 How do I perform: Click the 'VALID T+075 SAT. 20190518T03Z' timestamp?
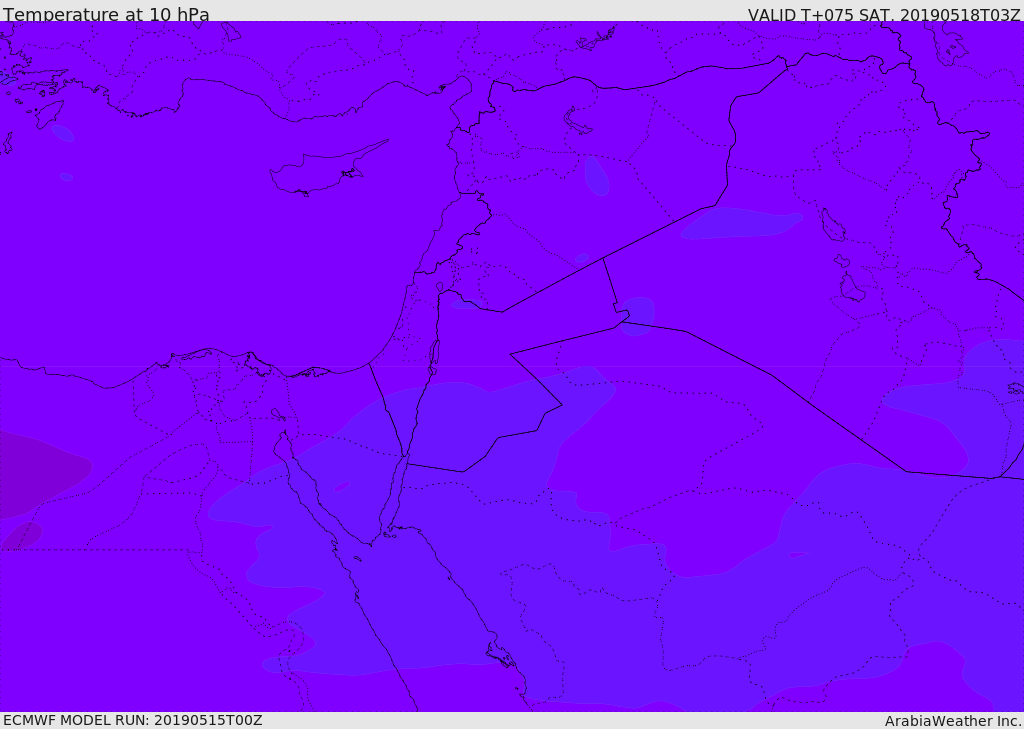884,14
